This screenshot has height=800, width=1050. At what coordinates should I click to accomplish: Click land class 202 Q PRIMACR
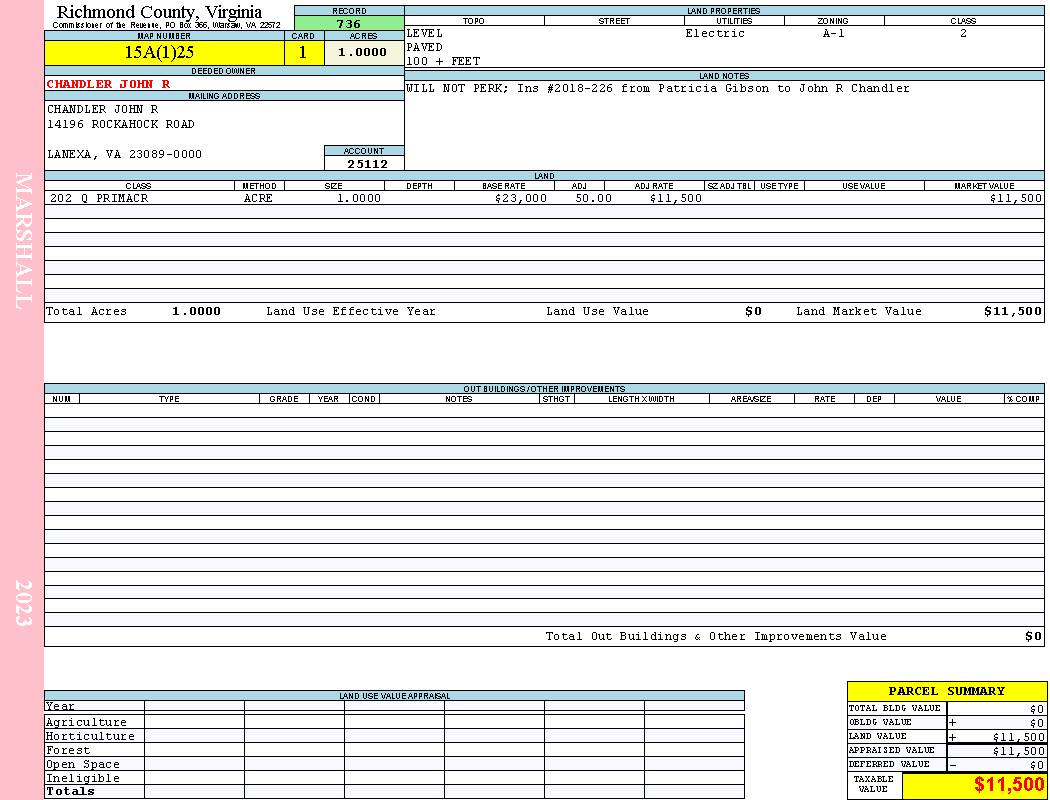(99, 198)
